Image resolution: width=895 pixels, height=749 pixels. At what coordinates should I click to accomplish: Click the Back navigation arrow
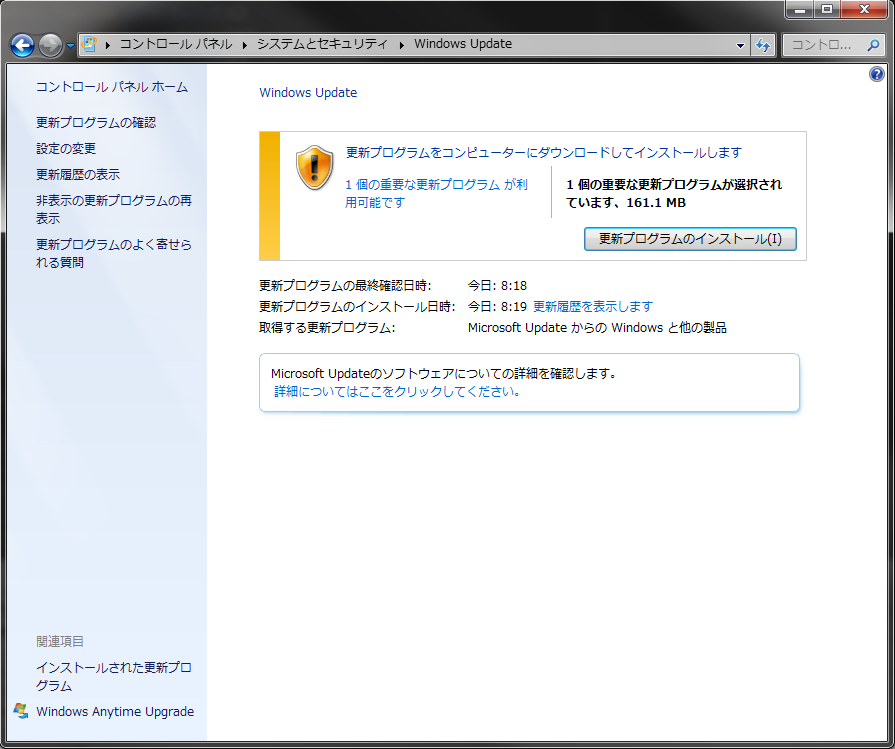(23, 45)
